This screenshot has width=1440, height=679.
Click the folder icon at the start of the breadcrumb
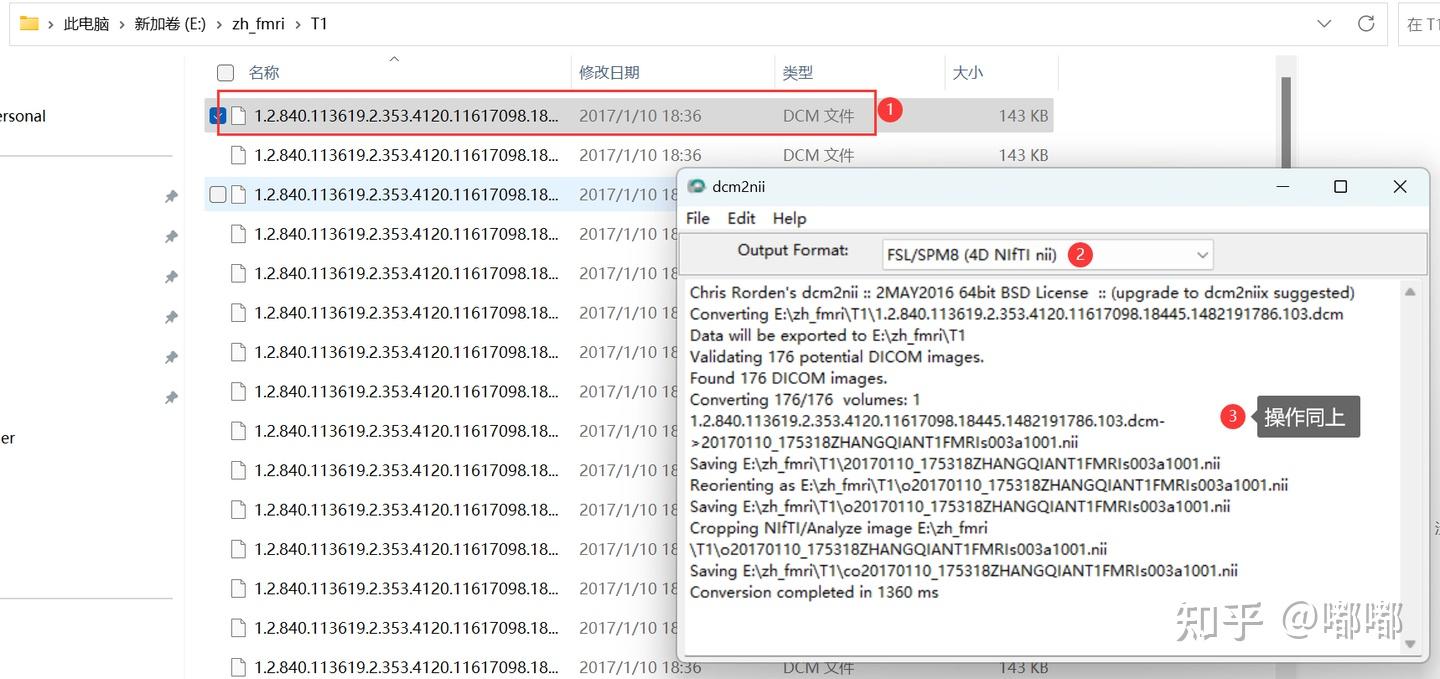pos(29,23)
